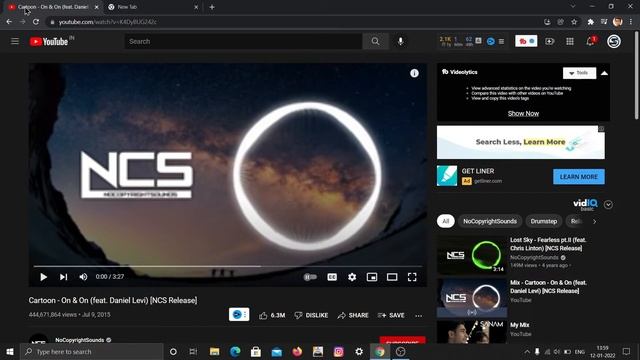Open a new browser tab
This screenshot has height=360, width=640.
pos(212,7)
